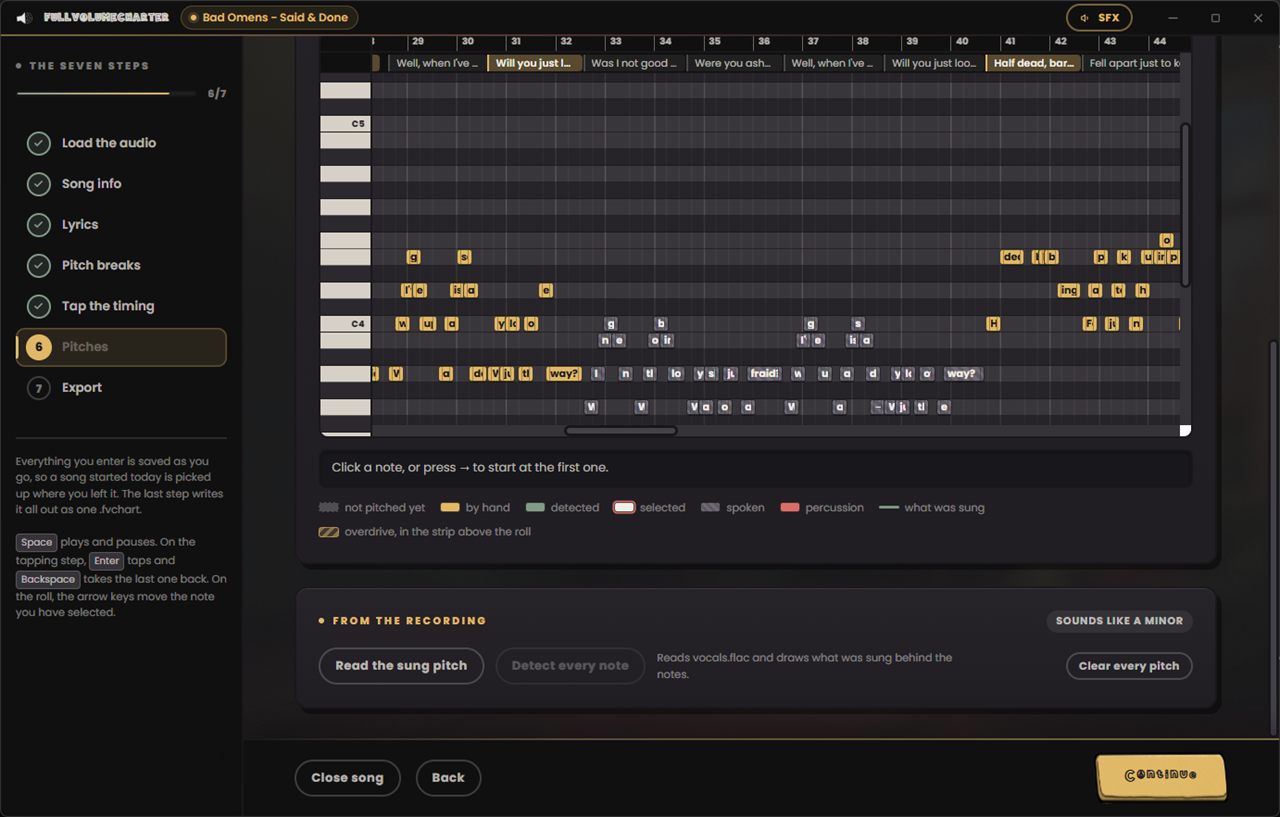Click the piano roll vertical scrollbar
Screen dimensions: 1280x817
pyautogui.click(x=1186, y=205)
